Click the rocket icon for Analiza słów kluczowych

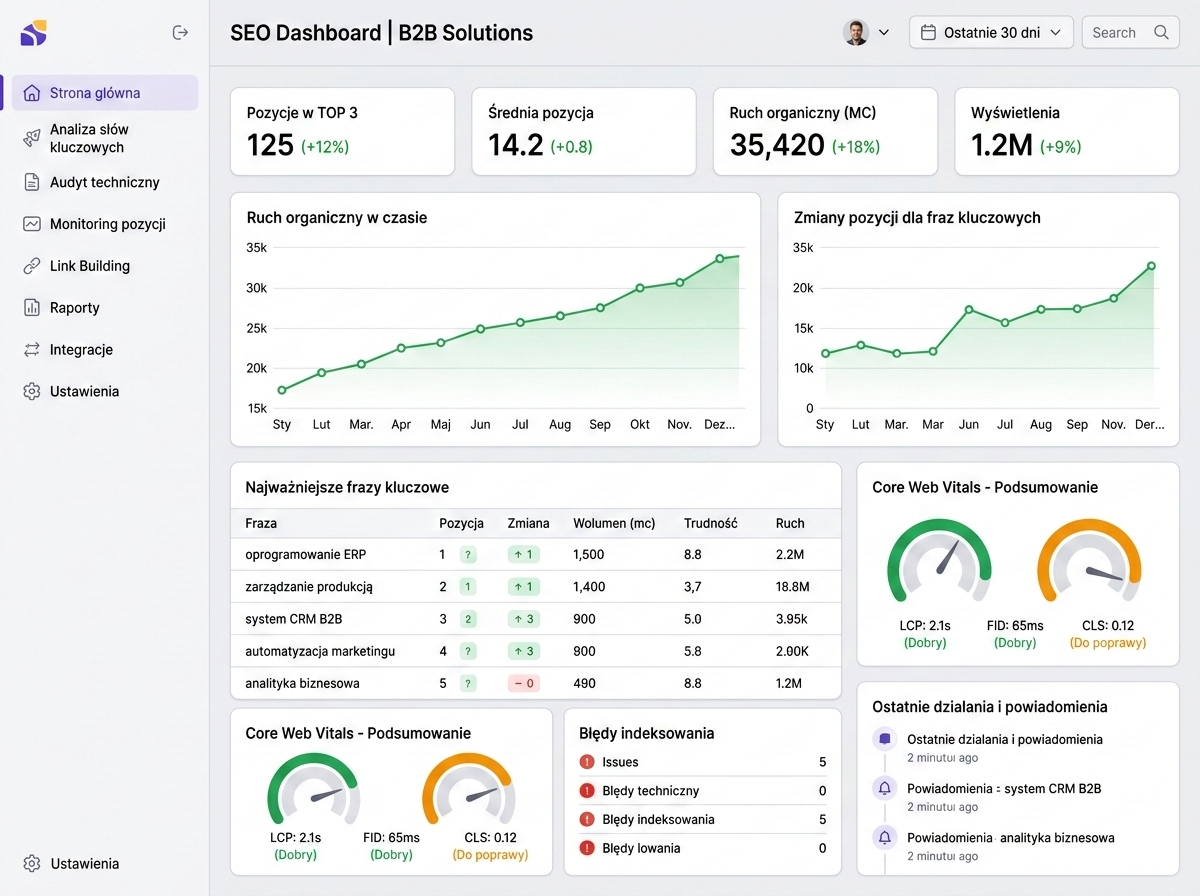pos(32,138)
